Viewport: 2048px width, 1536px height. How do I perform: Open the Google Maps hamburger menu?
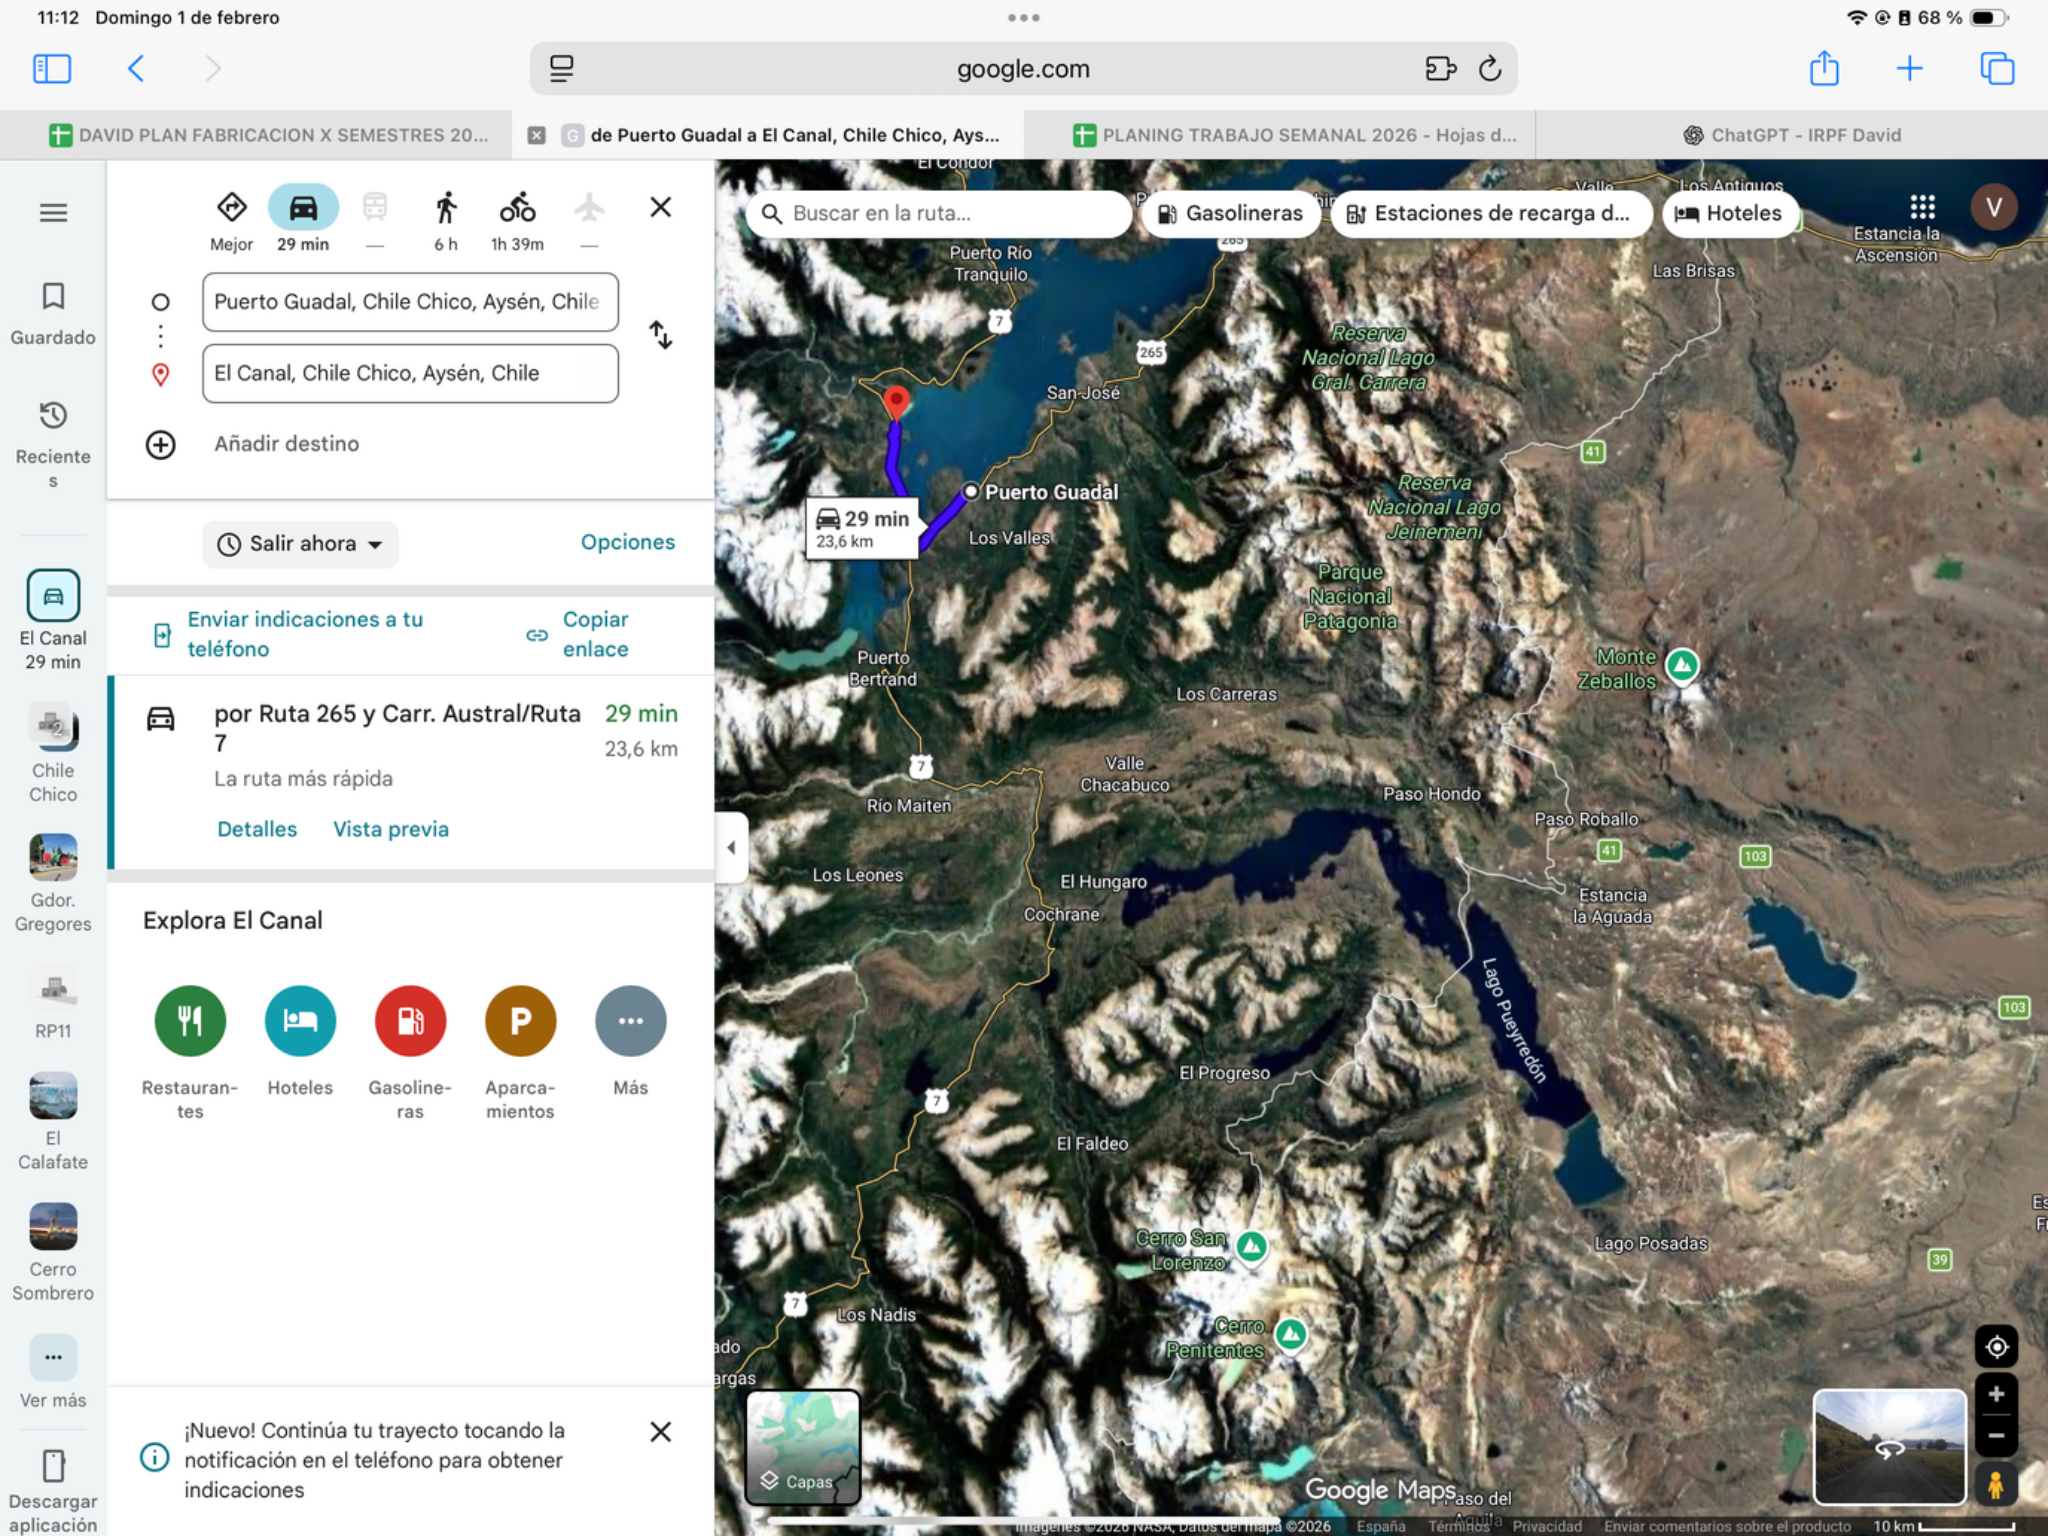[53, 213]
